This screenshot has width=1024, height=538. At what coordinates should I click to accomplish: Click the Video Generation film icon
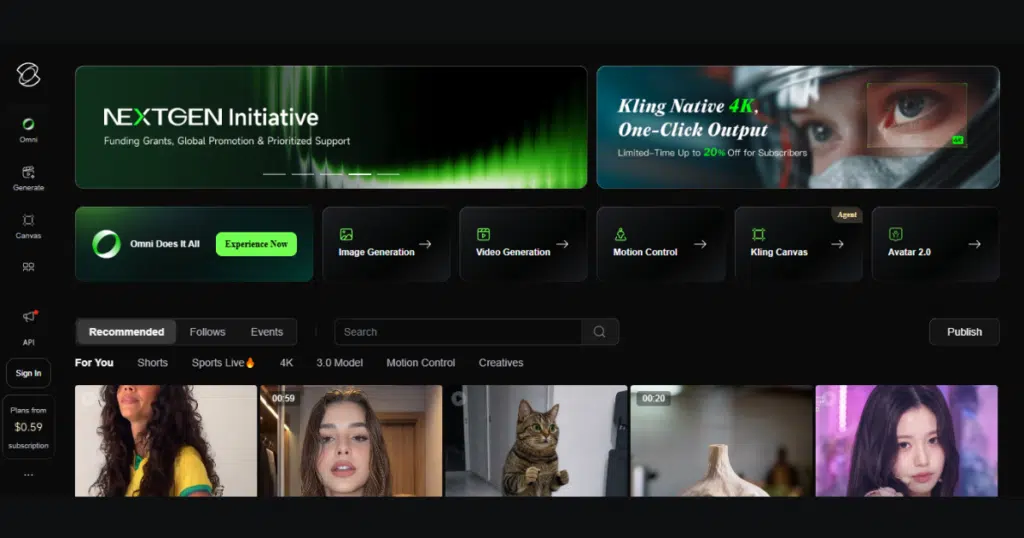point(483,234)
